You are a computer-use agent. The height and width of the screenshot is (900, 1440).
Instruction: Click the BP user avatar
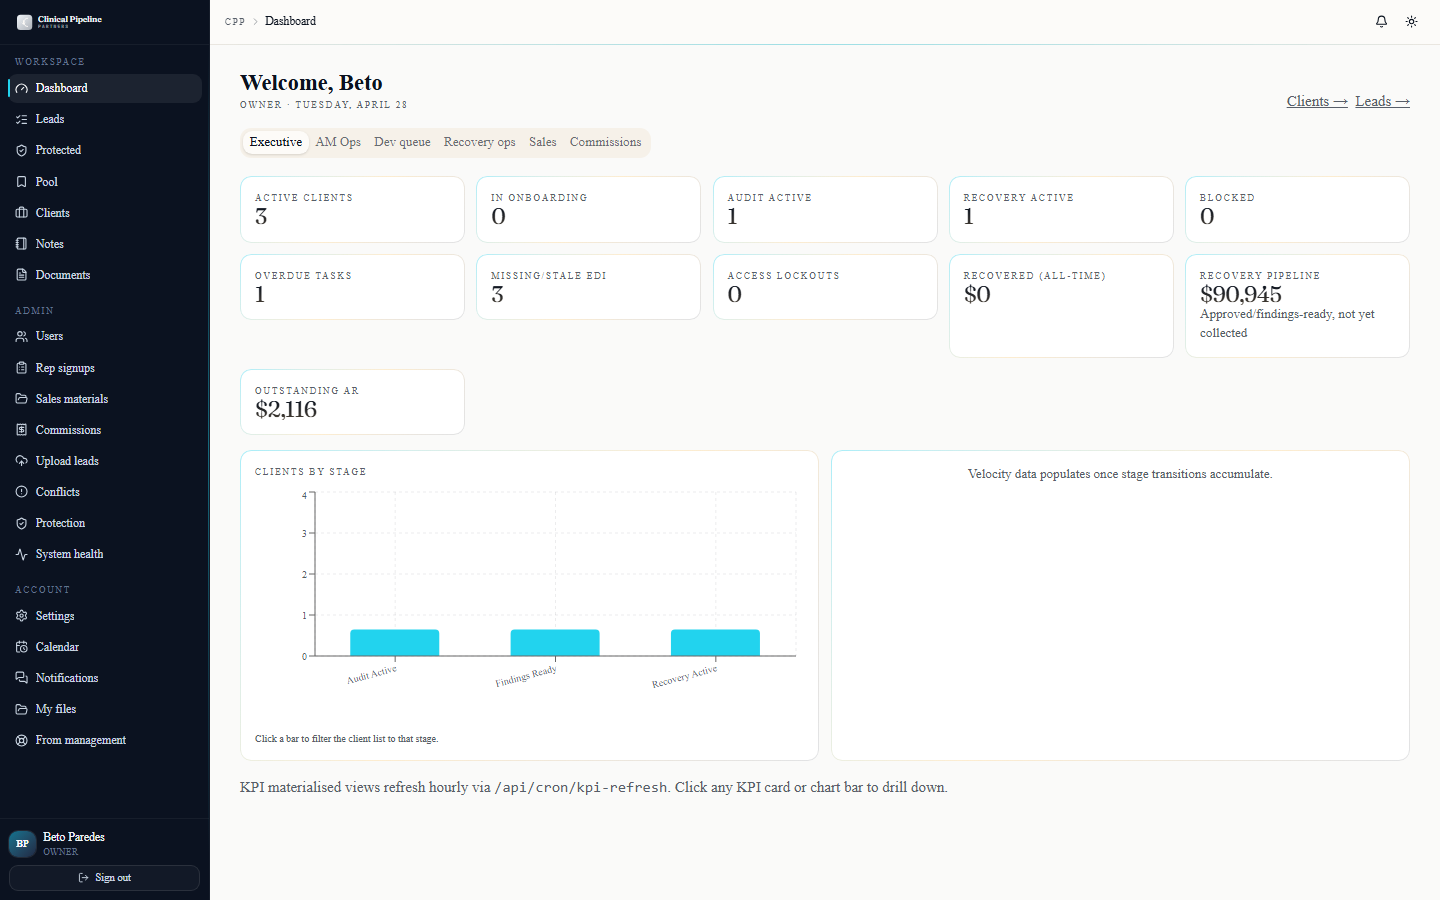click(x=22, y=844)
